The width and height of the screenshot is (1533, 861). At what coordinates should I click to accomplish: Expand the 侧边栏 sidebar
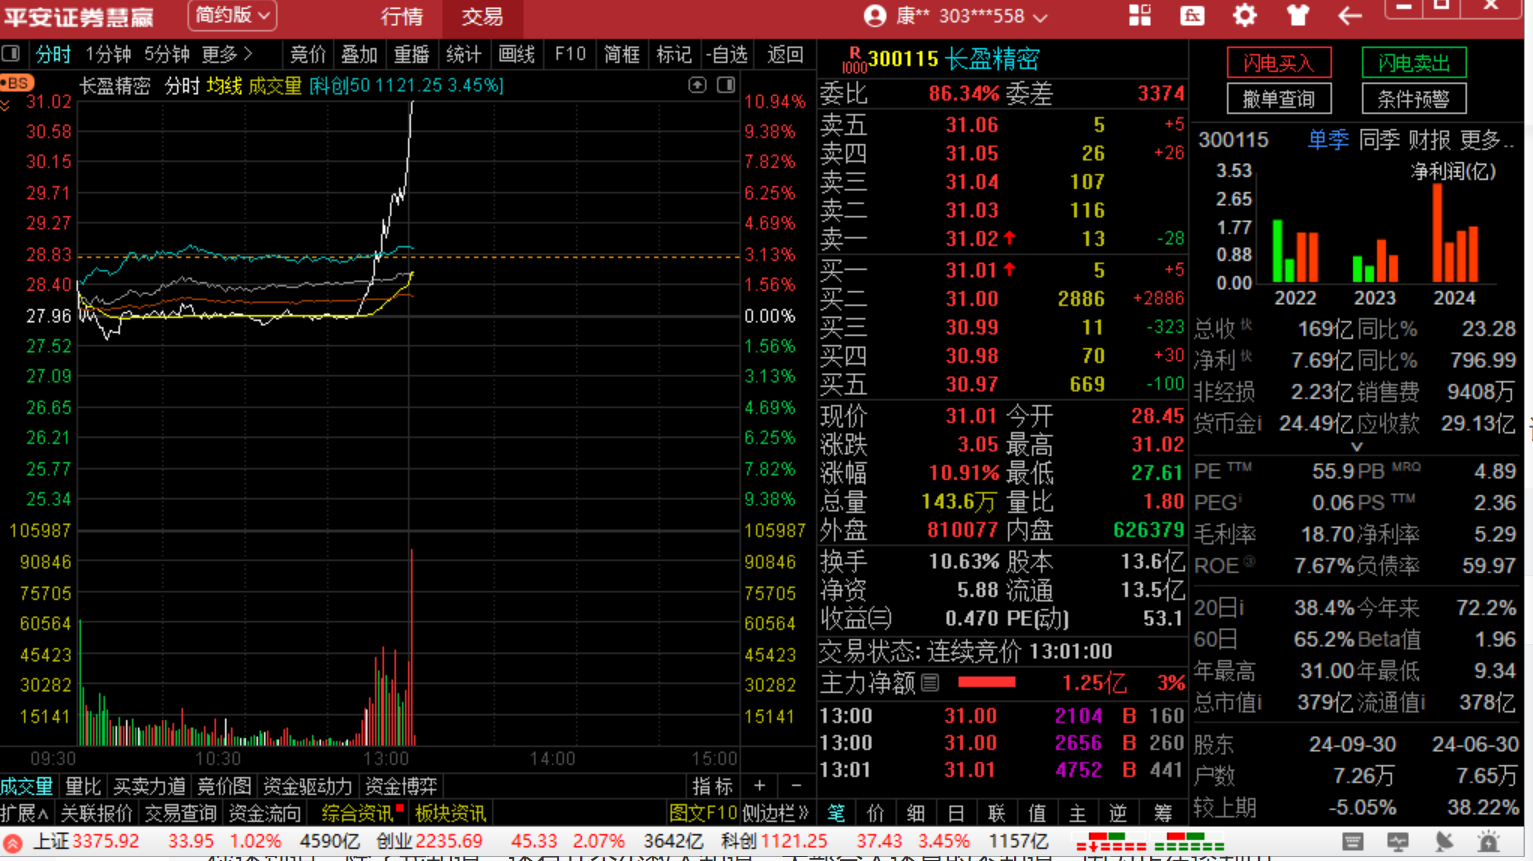[775, 814]
